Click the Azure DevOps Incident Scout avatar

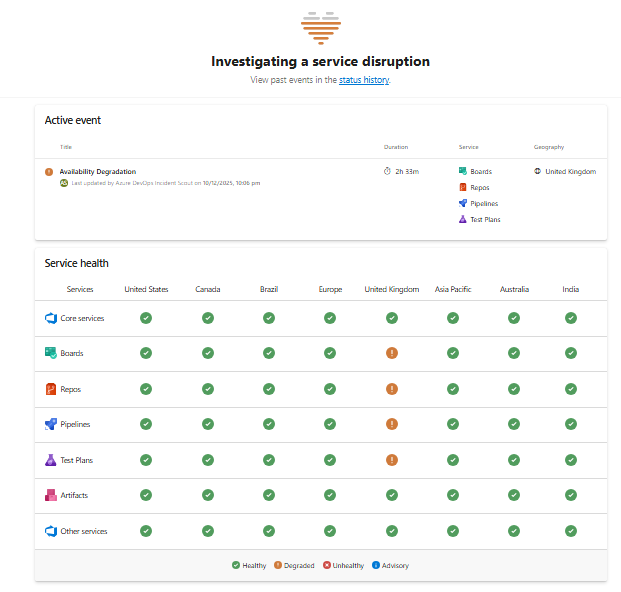[x=64, y=183]
